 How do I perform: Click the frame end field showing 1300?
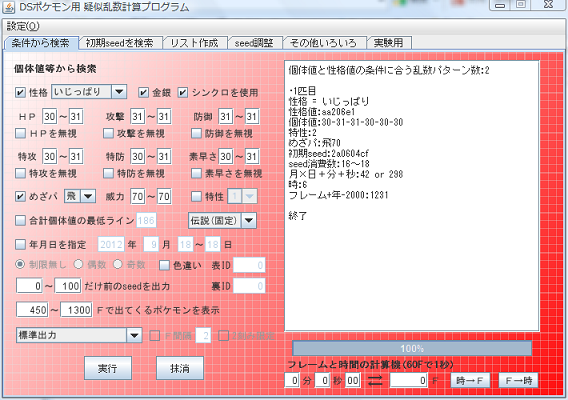click(x=76, y=310)
